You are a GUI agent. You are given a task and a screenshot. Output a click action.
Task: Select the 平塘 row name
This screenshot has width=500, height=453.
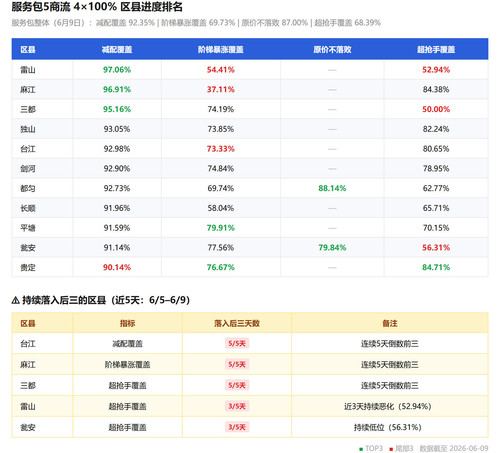pos(28,228)
